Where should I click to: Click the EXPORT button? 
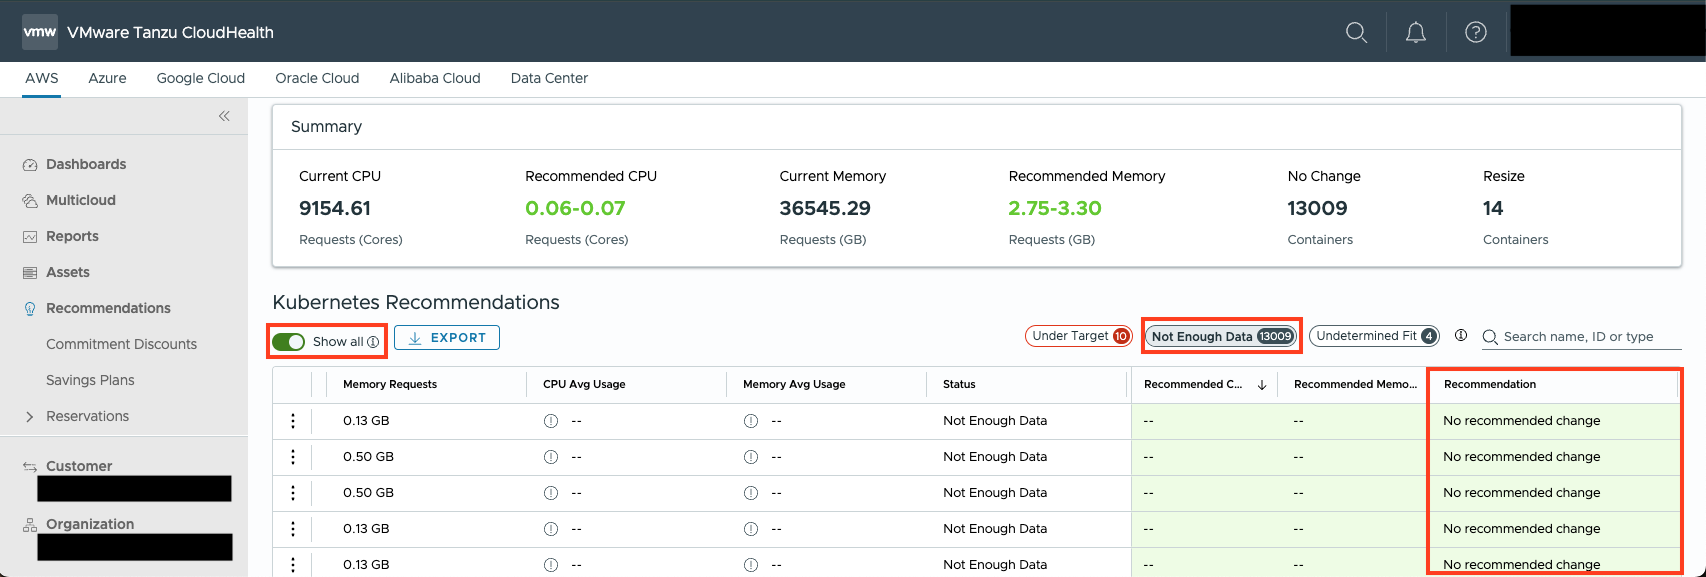tap(447, 338)
